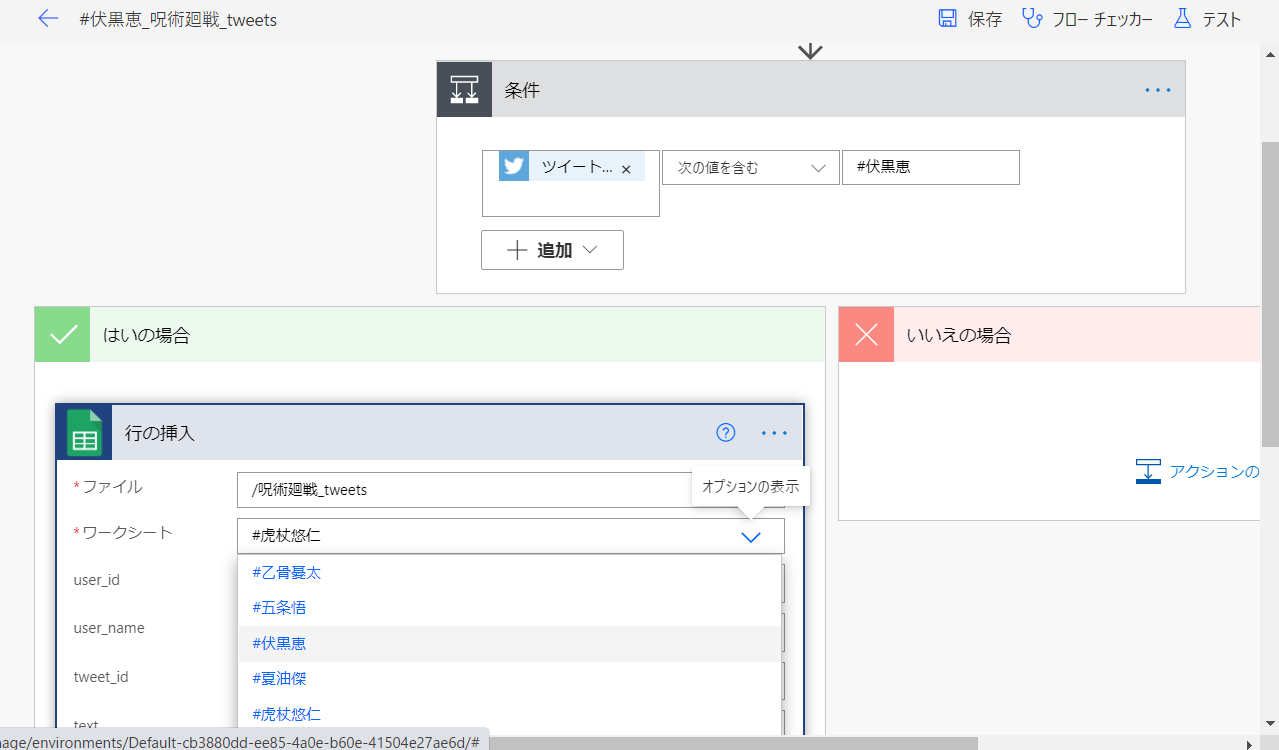The height and width of the screenshot is (750, 1279).
Task: Select the Twitter ツイート dynamic token
Action: coord(572,167)
